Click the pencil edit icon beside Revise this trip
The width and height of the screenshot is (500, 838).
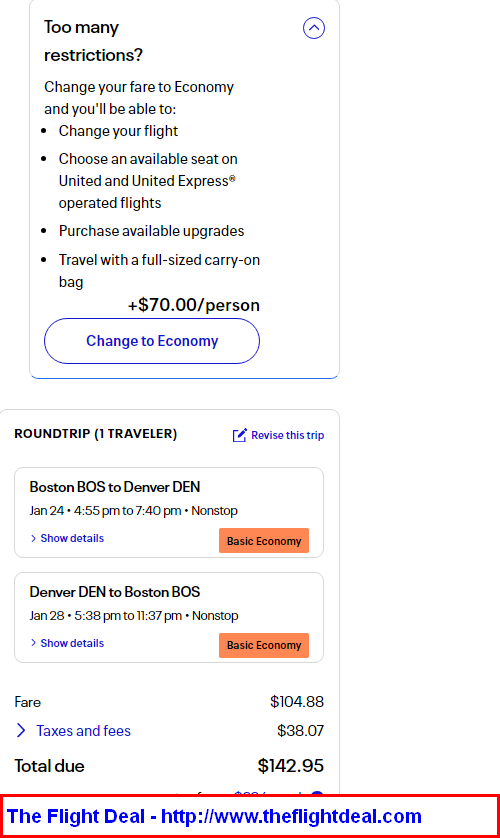click(240, 435)
